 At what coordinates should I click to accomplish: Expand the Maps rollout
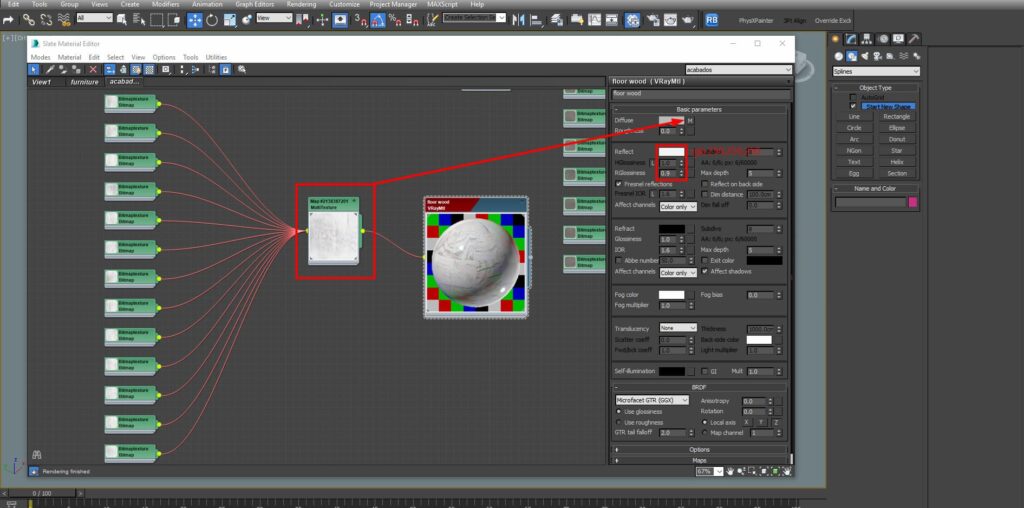(x=699, y=460)
